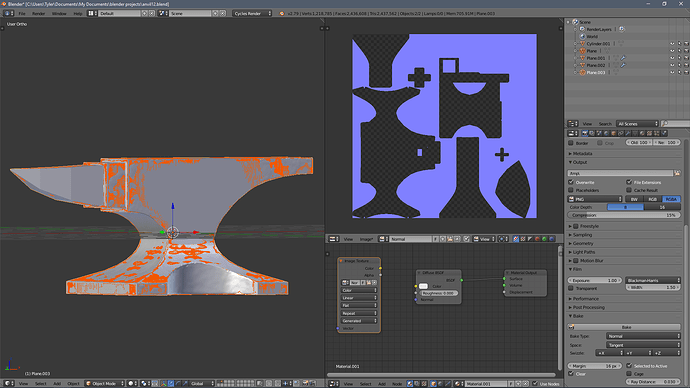Enable the Cache Result checkbox

629,190
